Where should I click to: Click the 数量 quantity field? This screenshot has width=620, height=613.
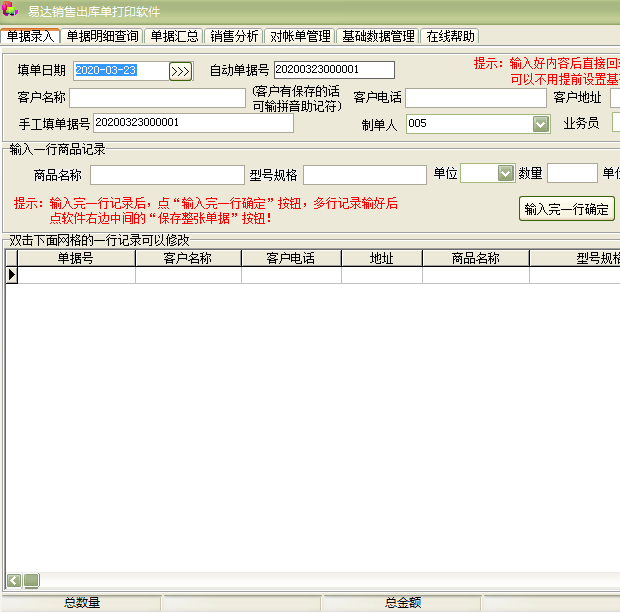[571, 174]
